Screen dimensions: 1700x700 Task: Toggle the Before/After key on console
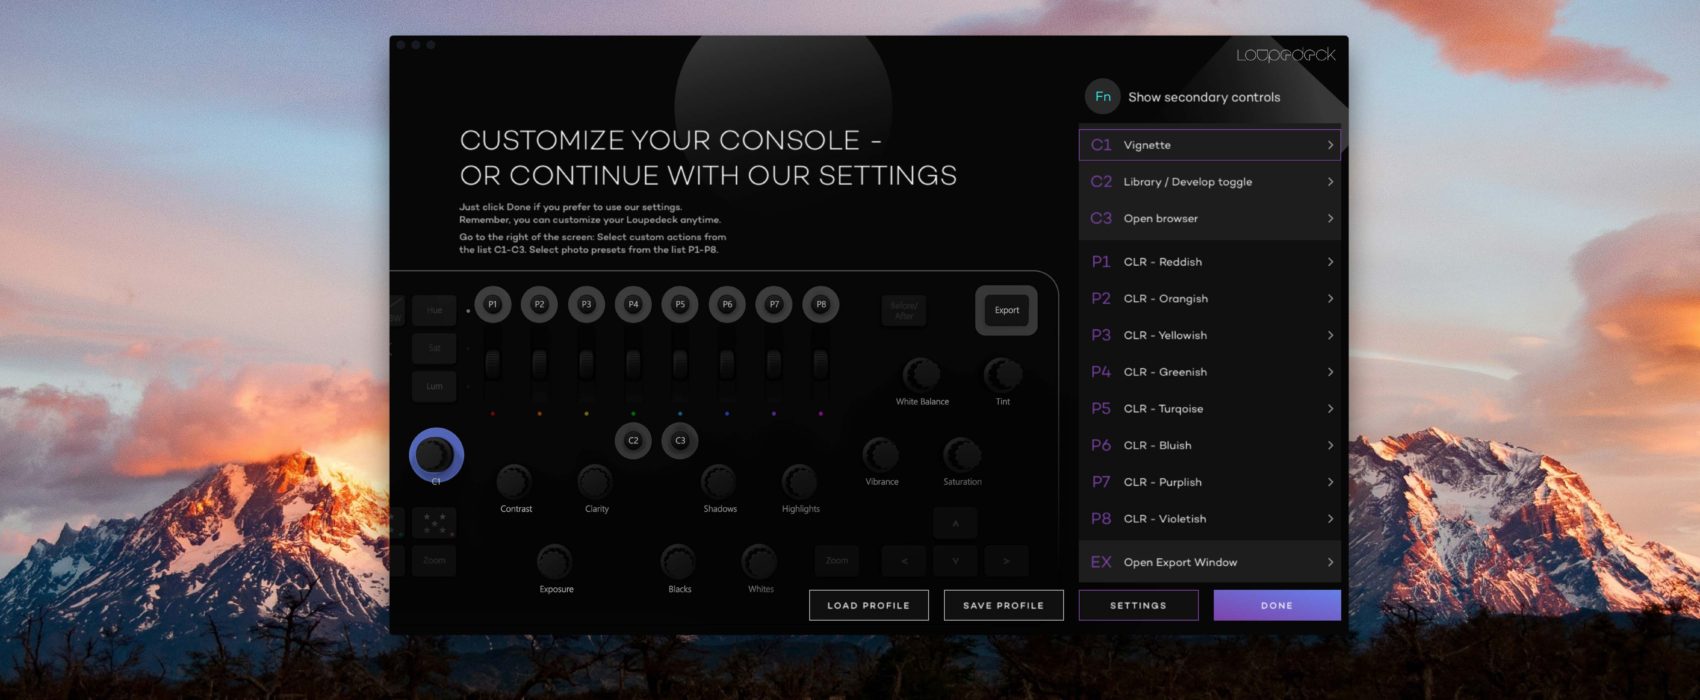tap(904, 310)
